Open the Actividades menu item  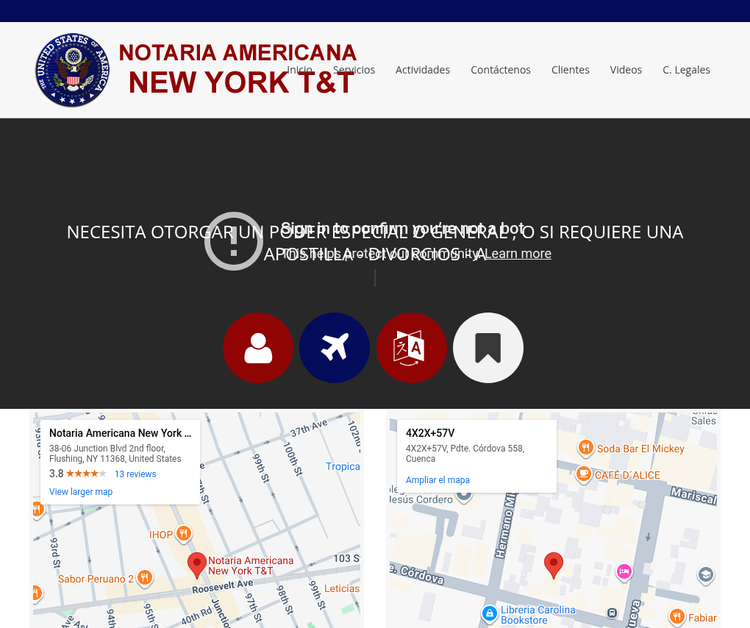tap(422, 70)
